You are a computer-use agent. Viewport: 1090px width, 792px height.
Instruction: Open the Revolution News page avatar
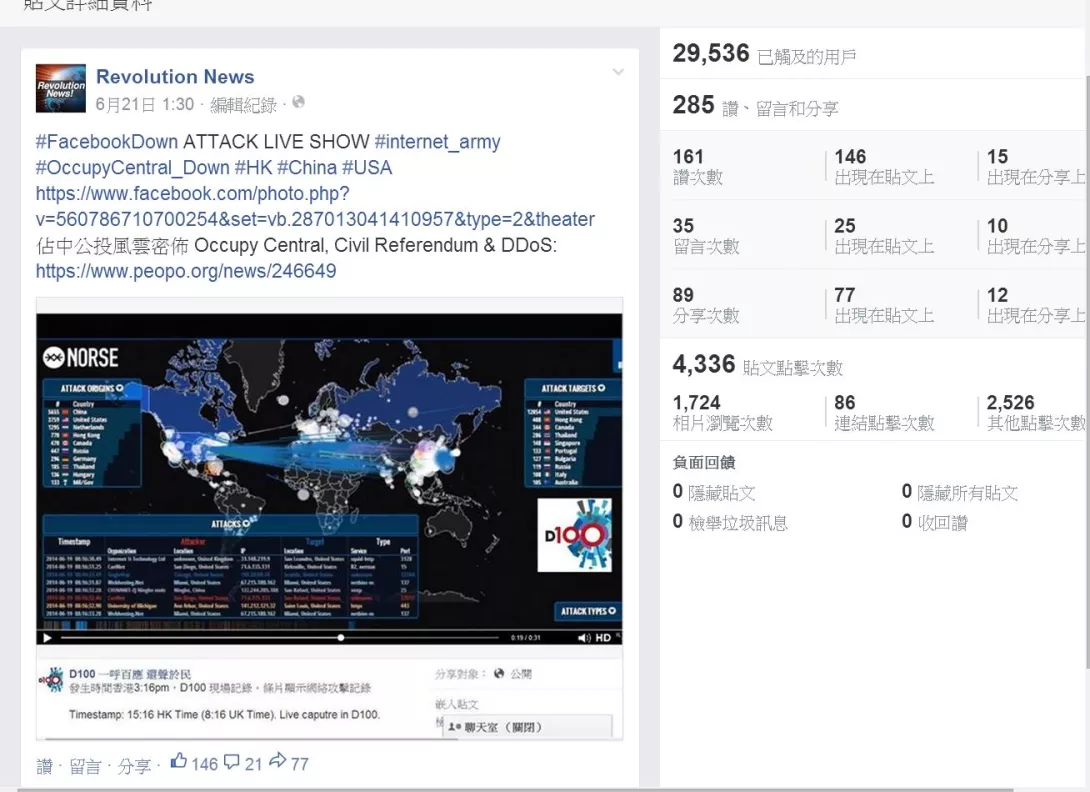60,88
